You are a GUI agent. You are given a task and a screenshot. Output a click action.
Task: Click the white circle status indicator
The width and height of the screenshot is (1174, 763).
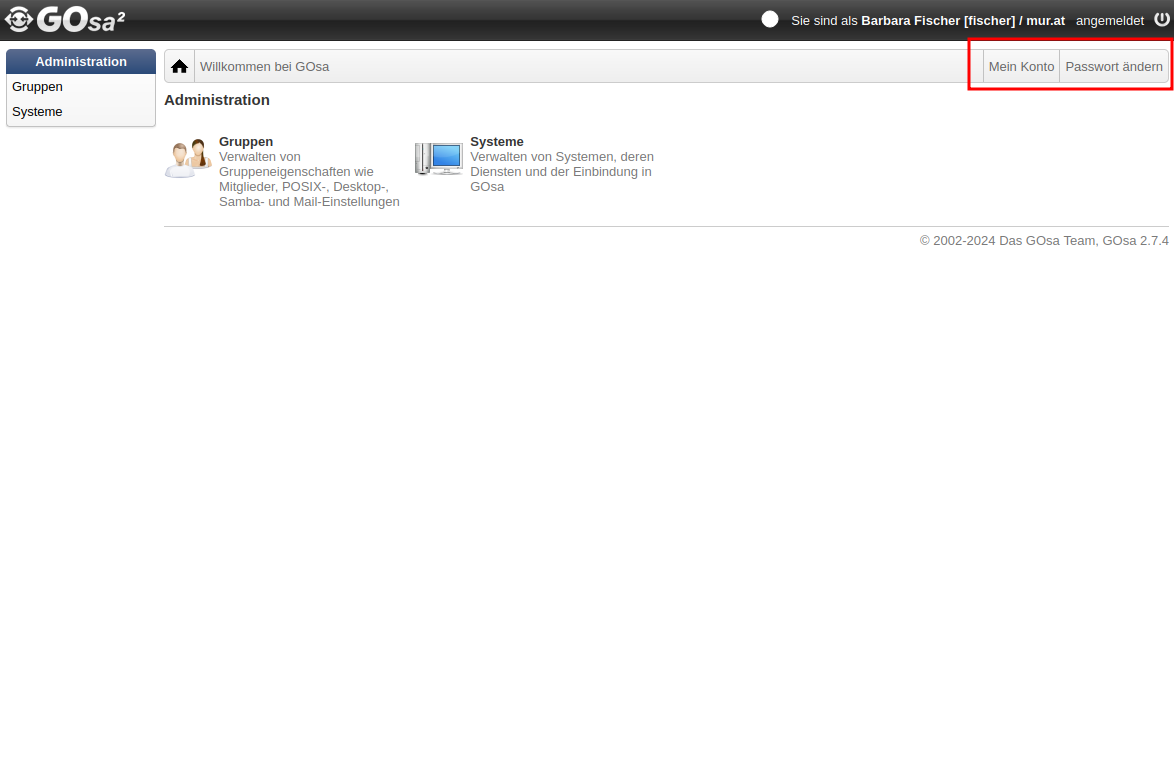click(770, 19)
